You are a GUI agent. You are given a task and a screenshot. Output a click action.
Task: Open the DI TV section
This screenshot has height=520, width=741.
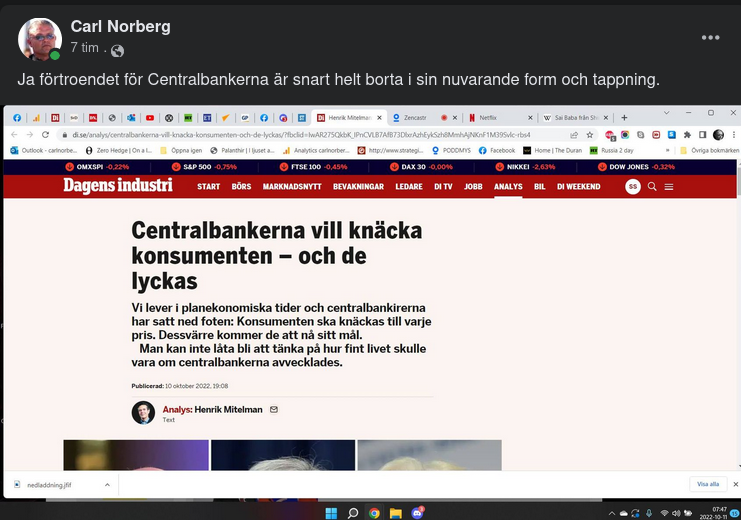(x=443, y=187)
